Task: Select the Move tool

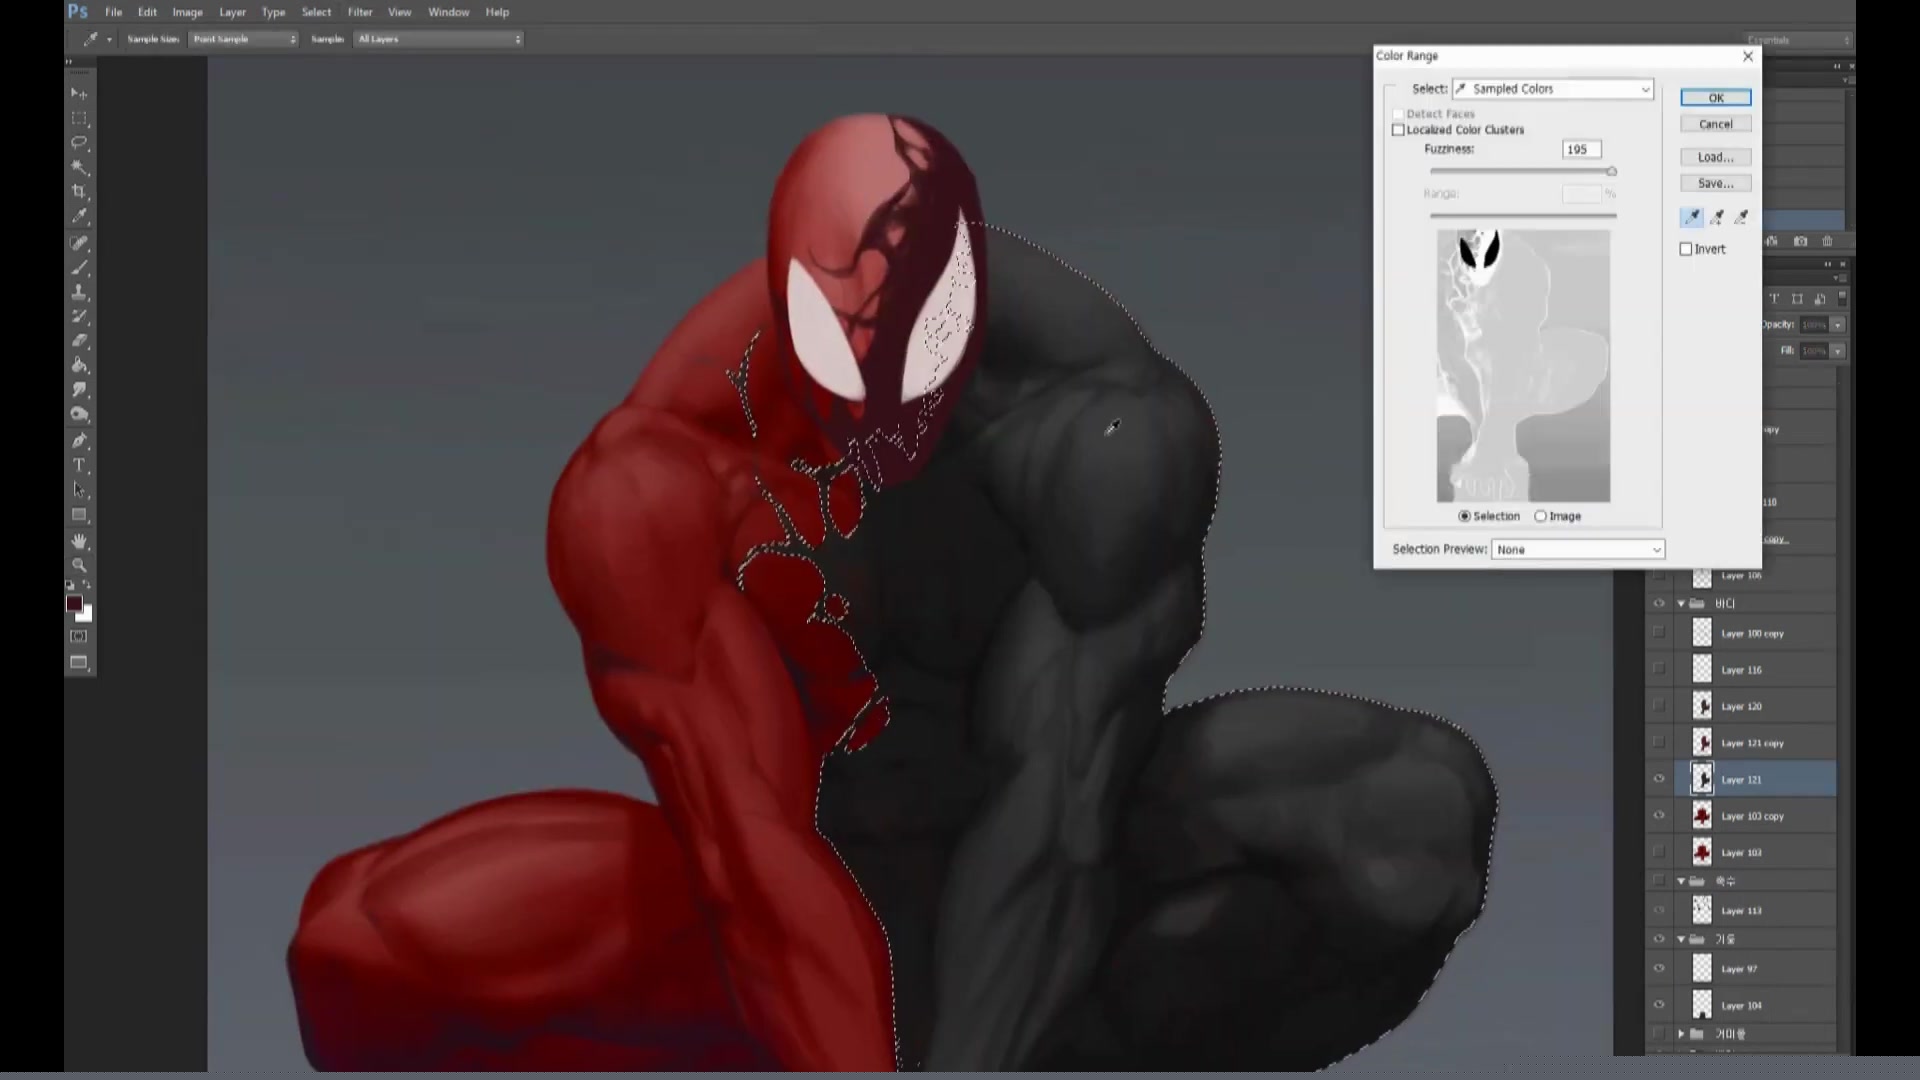Action: click(79, 93)
